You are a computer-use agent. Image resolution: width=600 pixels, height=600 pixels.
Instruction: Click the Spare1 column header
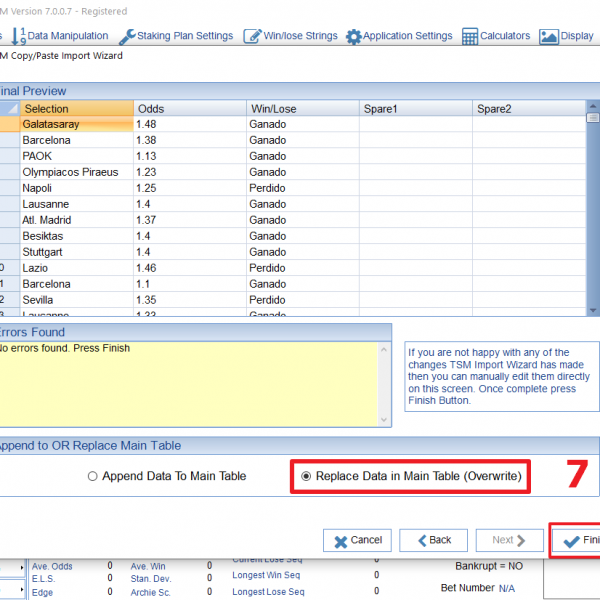pos(416,108)
